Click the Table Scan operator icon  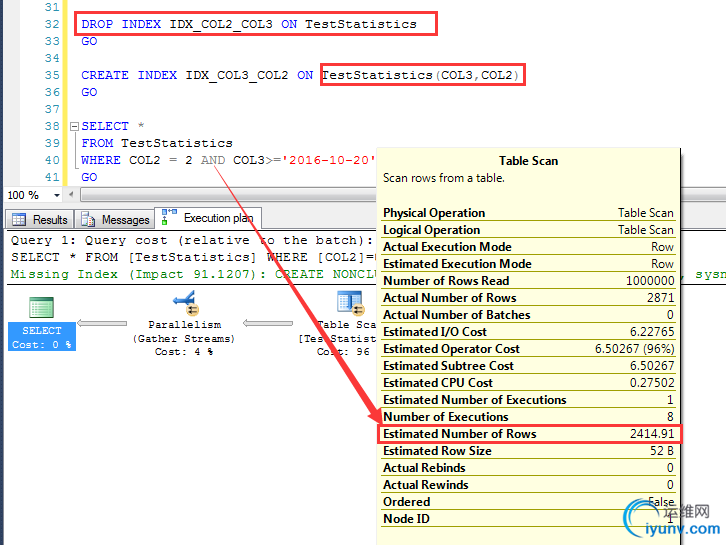350,303
